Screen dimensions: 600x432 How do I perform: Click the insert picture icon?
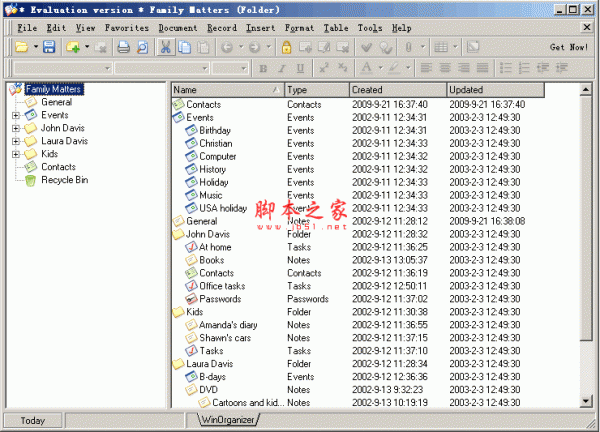pos(473,47)
